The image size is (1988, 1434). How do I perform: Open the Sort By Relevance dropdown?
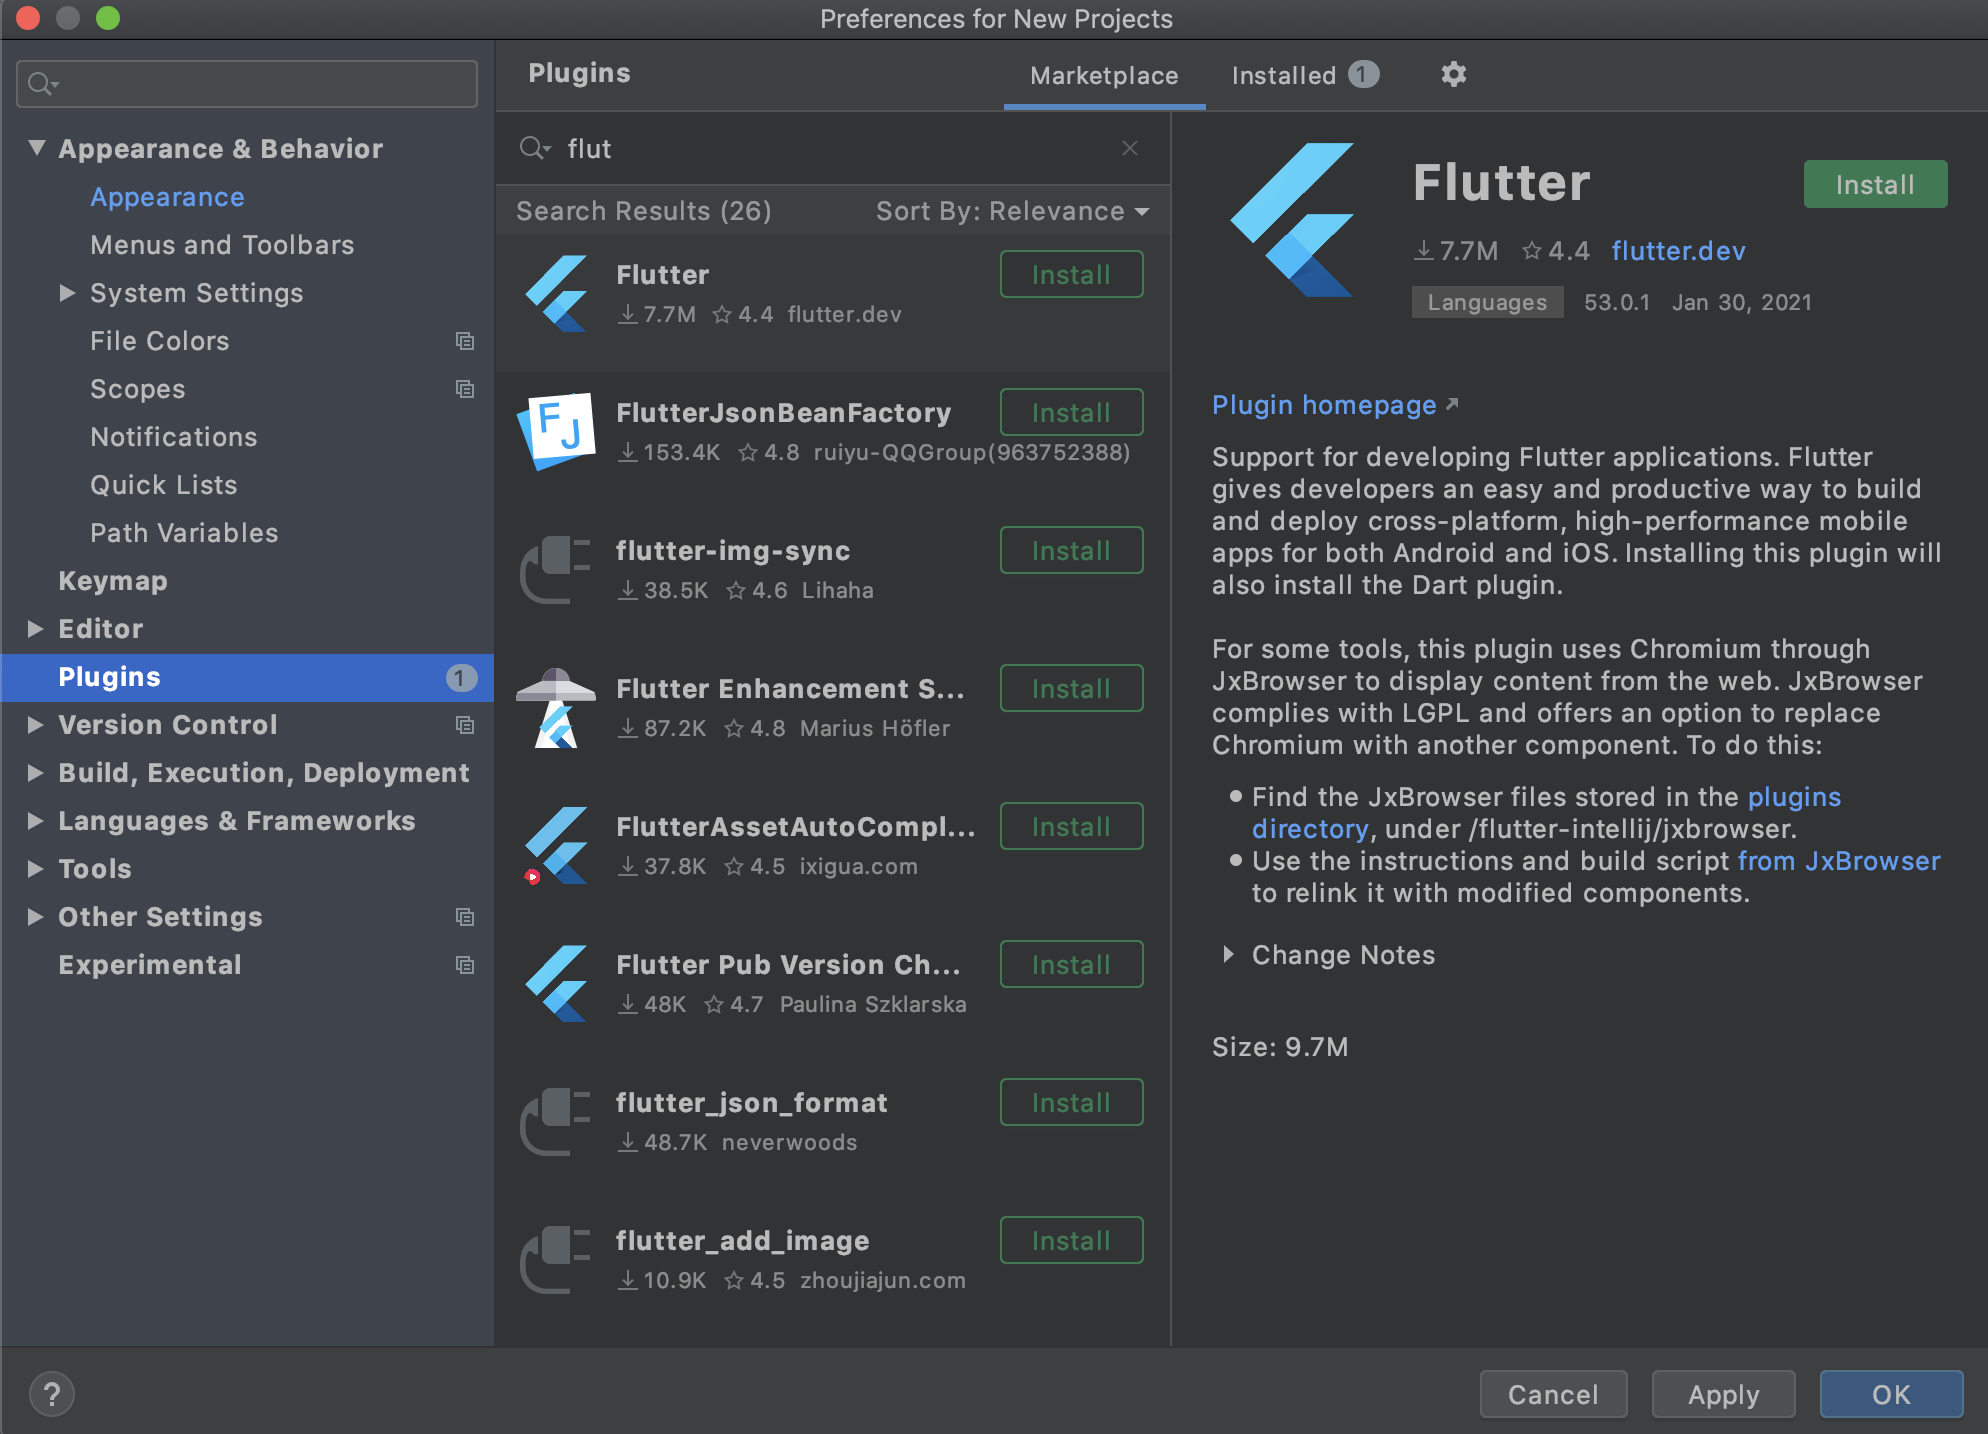coord(1012,211)
